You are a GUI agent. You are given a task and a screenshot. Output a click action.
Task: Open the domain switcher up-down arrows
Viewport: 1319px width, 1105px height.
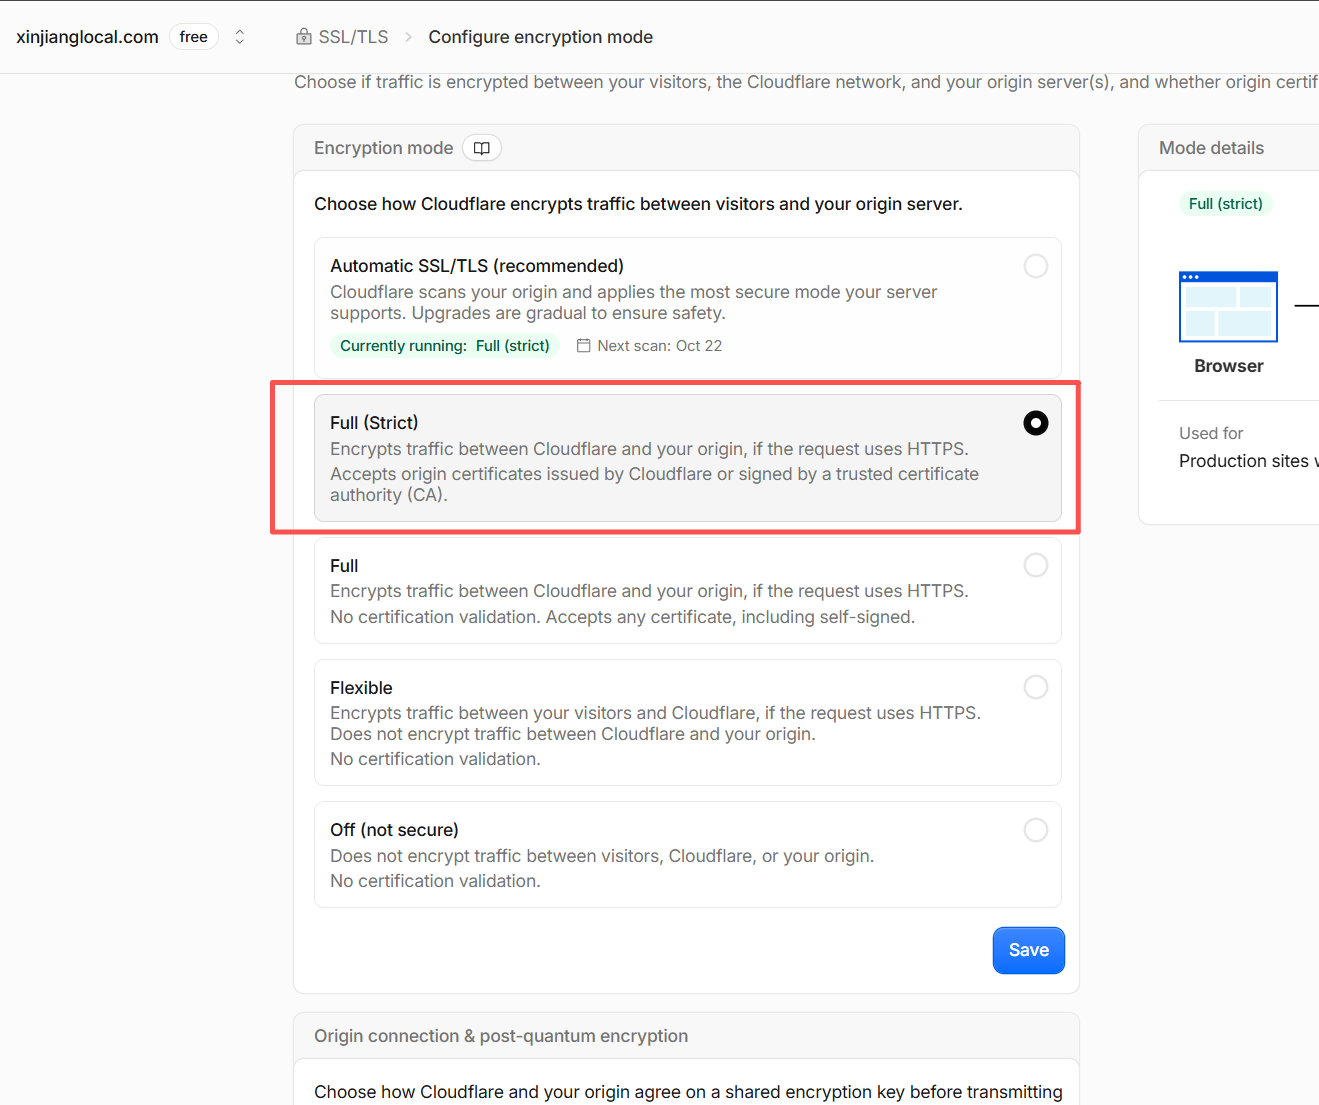click(x=240, y=37)
